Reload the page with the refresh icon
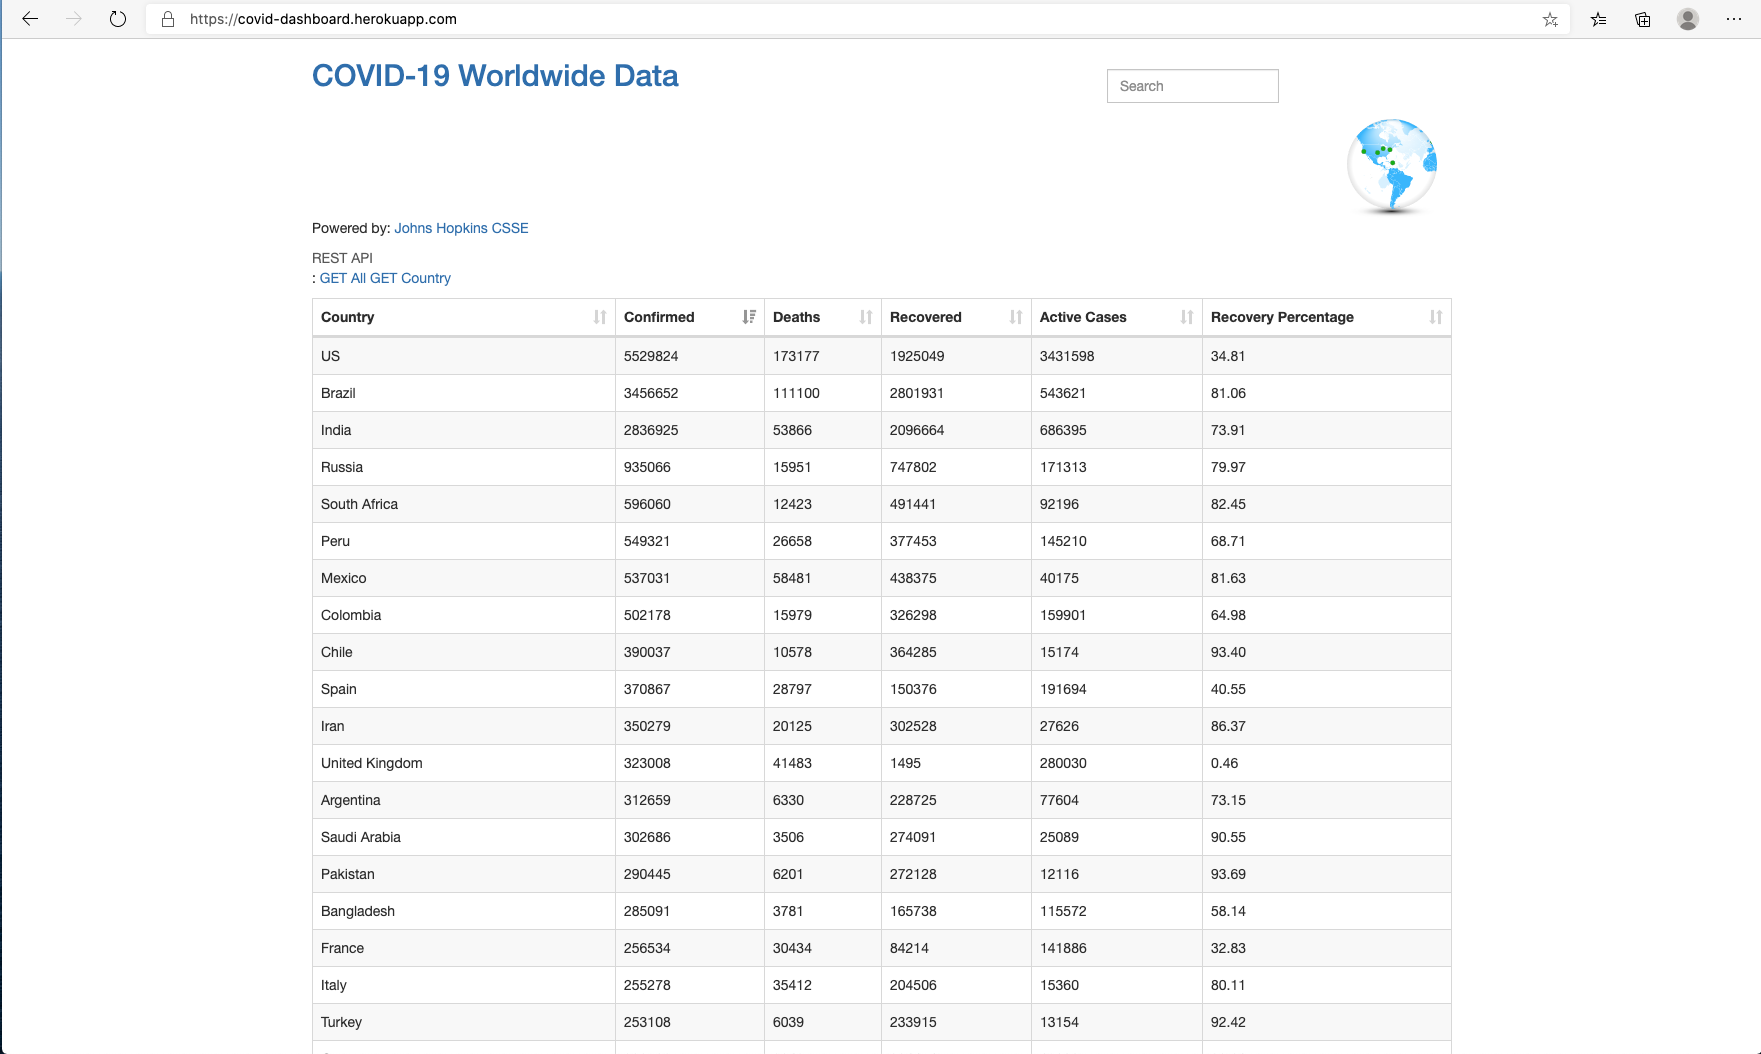 pos(118,19)
